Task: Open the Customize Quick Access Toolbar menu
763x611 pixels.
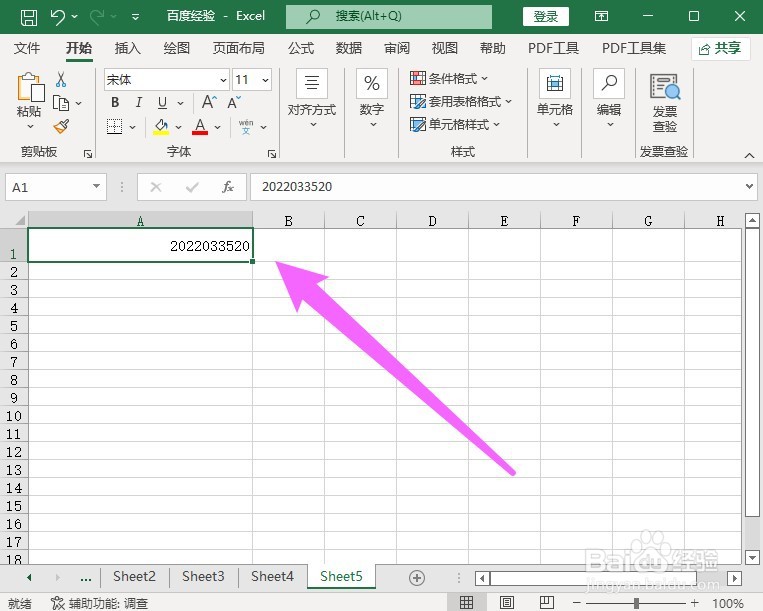Action: click(x=136, y=18)
